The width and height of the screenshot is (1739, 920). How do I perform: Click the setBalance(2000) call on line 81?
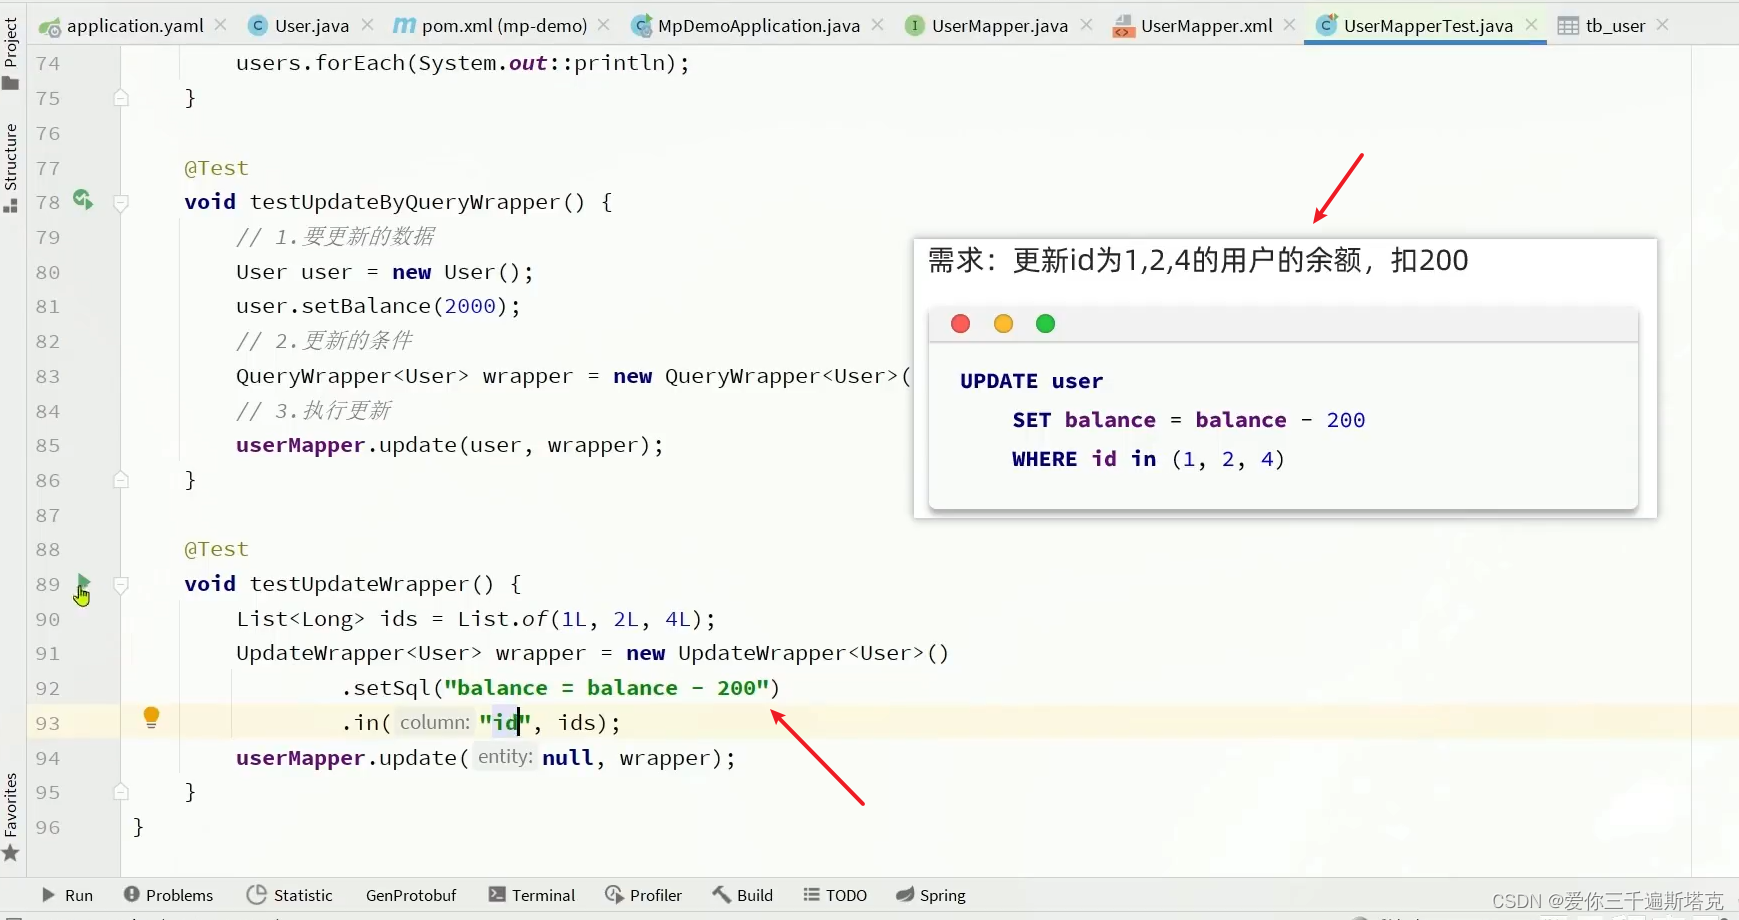point(378,306)
